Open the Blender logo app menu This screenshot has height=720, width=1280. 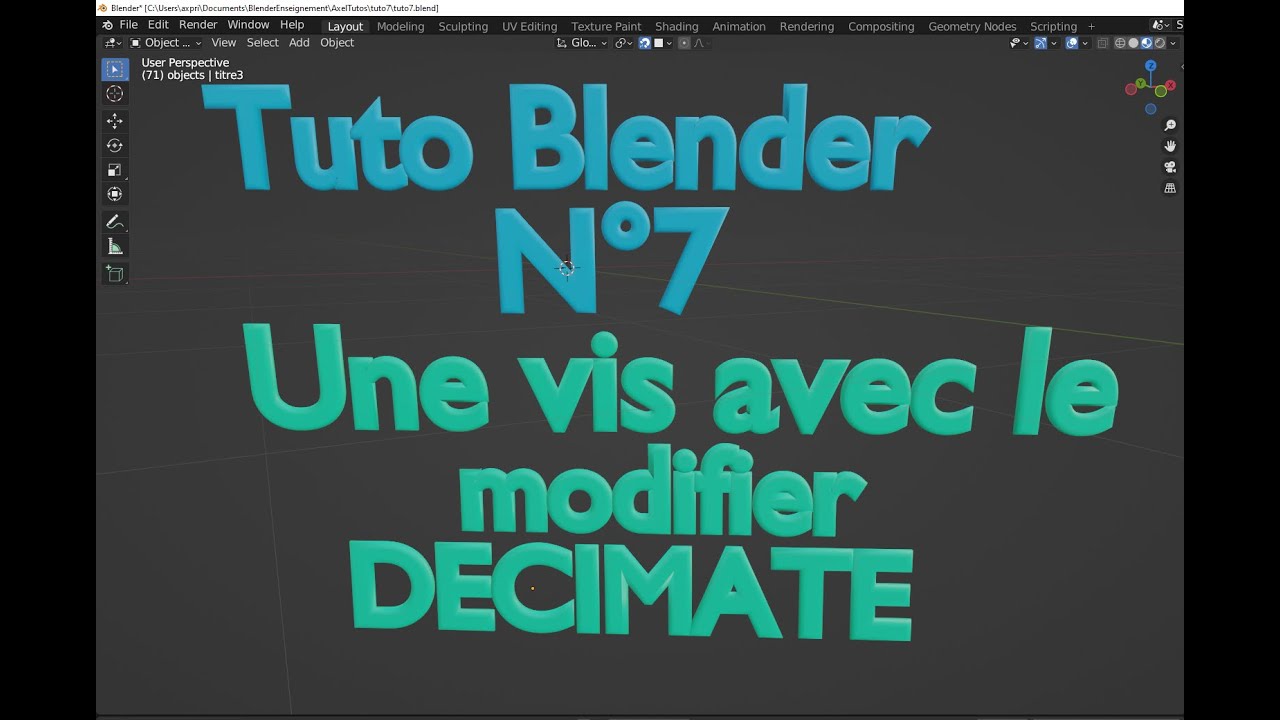tap(107, 25)
